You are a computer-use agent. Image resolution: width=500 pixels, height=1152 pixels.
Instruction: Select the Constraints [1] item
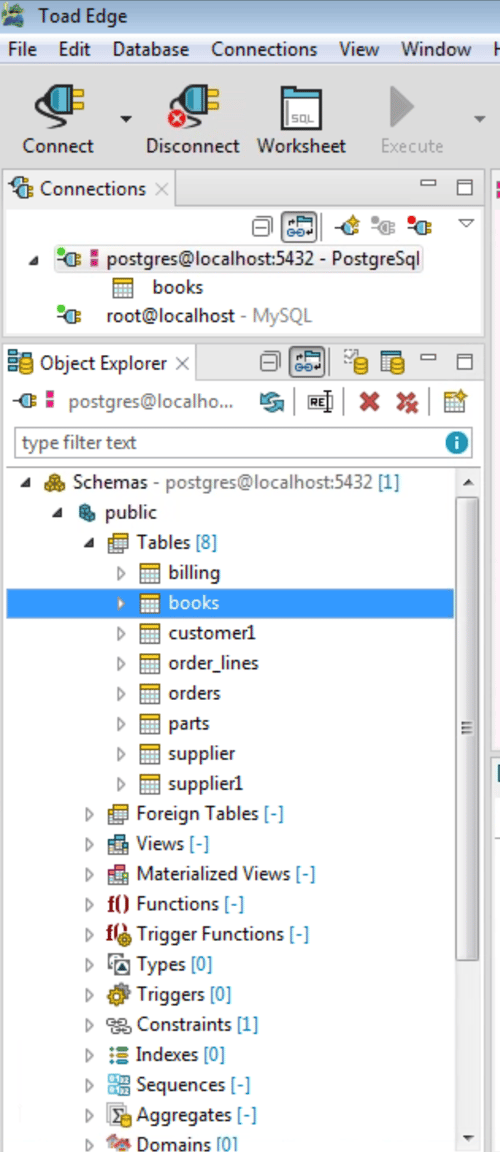pyautogui.click(x=198, y=1024)
